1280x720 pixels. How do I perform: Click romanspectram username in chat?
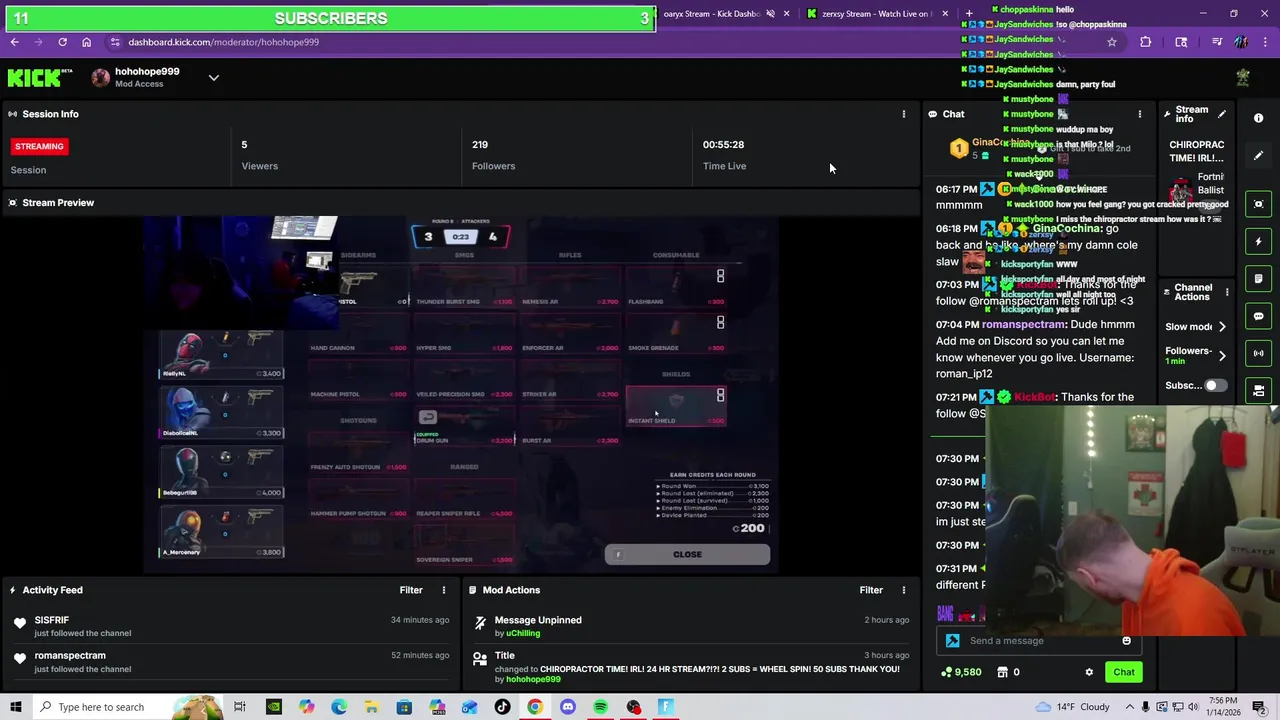(1024, 325)
